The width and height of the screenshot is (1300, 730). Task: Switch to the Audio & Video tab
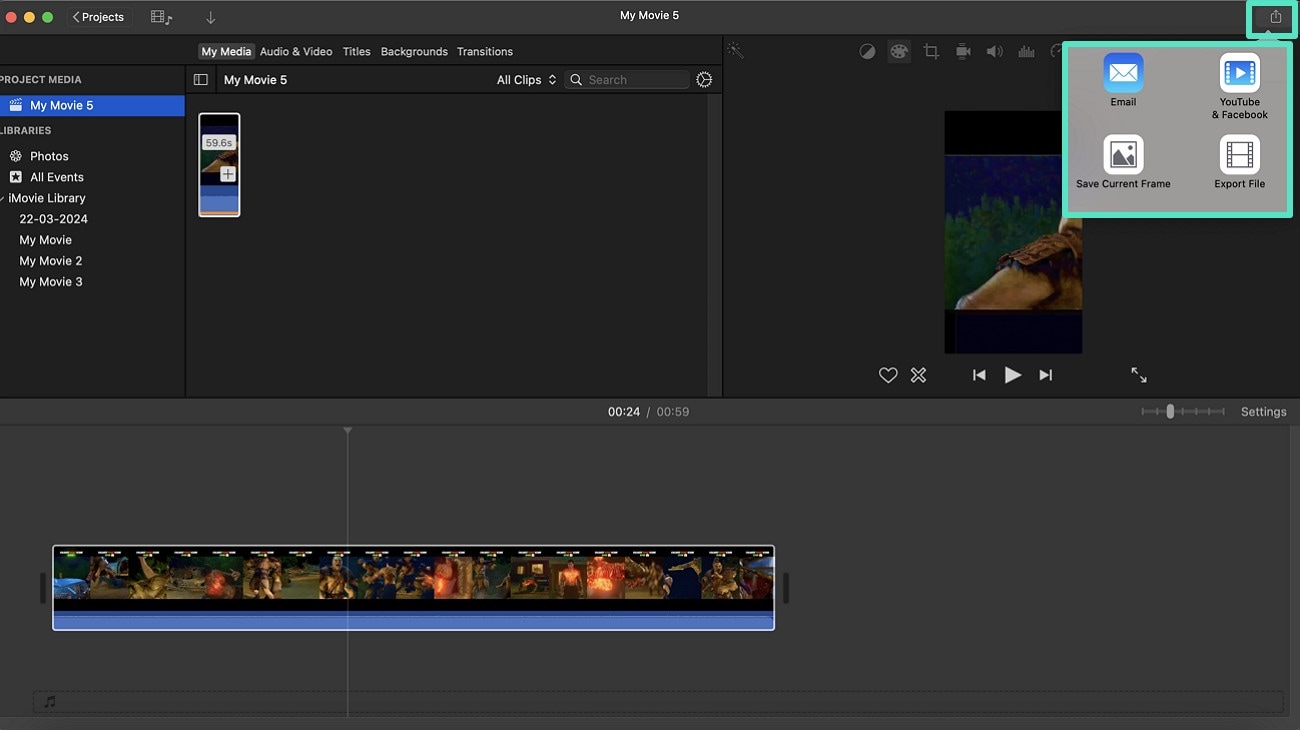tap(296, 51)
